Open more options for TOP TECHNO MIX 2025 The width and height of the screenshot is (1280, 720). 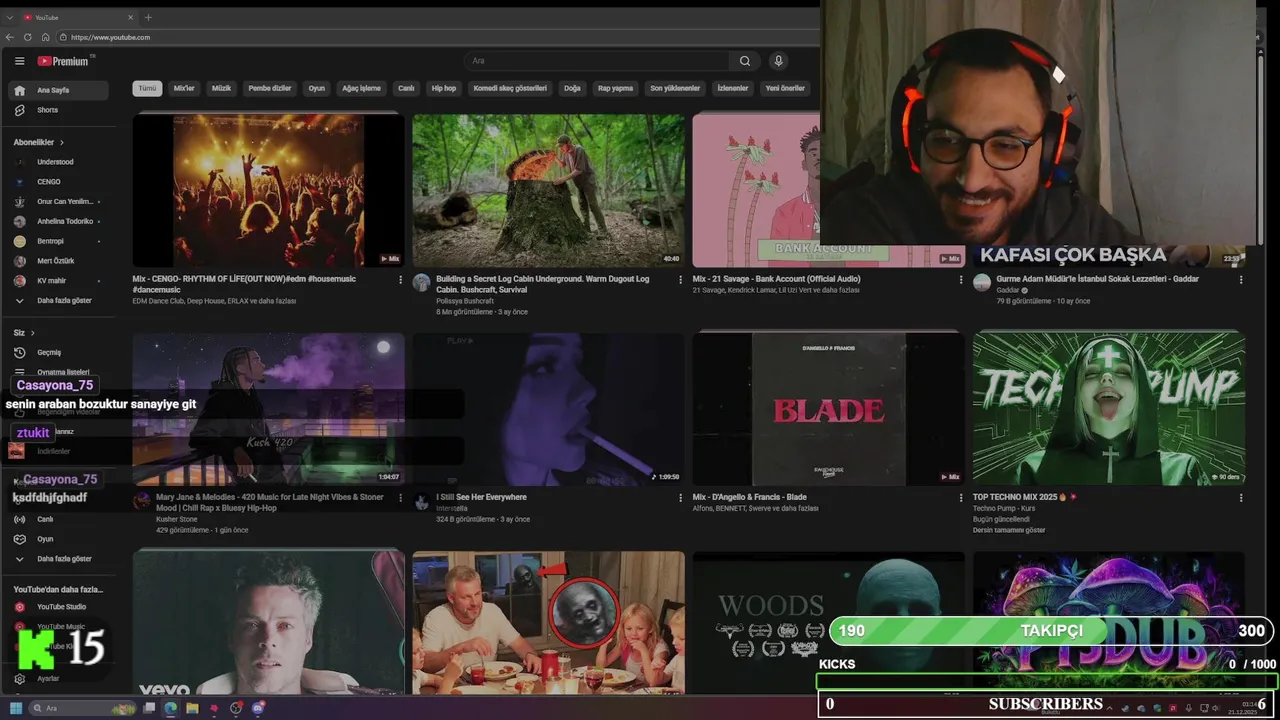coord(1241,498)
